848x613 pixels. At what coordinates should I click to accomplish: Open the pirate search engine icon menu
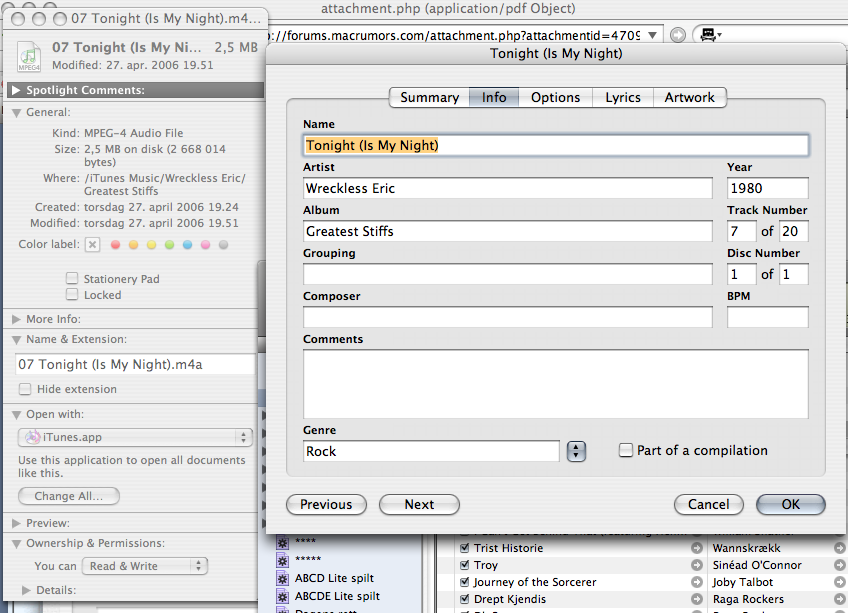(x=710, y=35)
